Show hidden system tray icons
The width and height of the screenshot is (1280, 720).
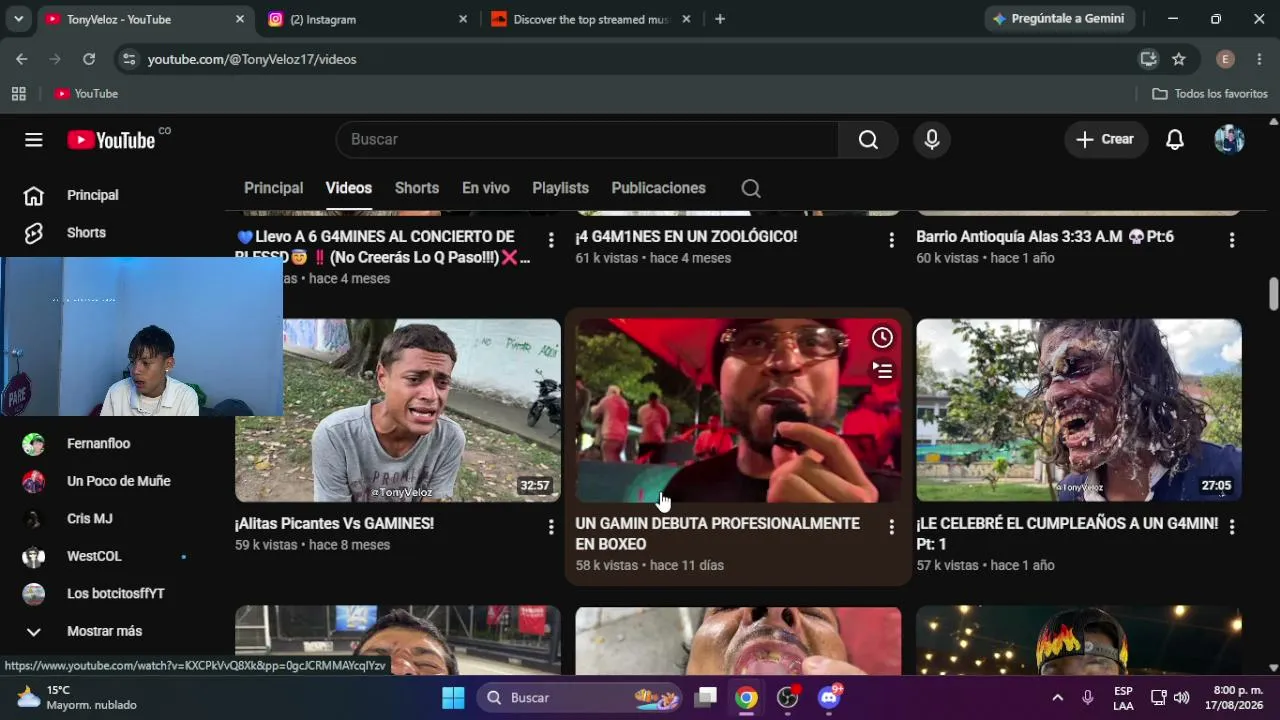click(1057, 697)
